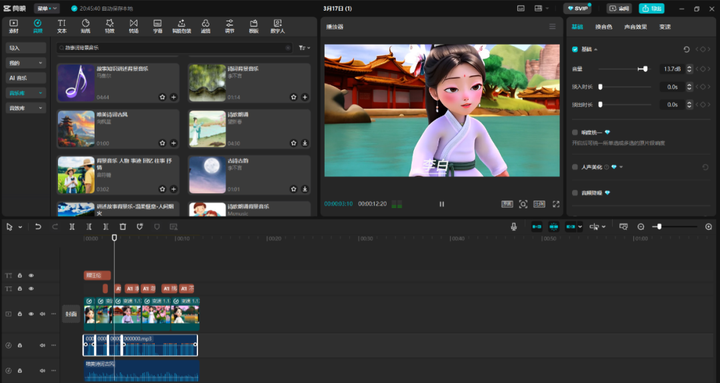The image size is (720, 383).
Task: Select the Basic (基础) properties tab
Action: 577,27
